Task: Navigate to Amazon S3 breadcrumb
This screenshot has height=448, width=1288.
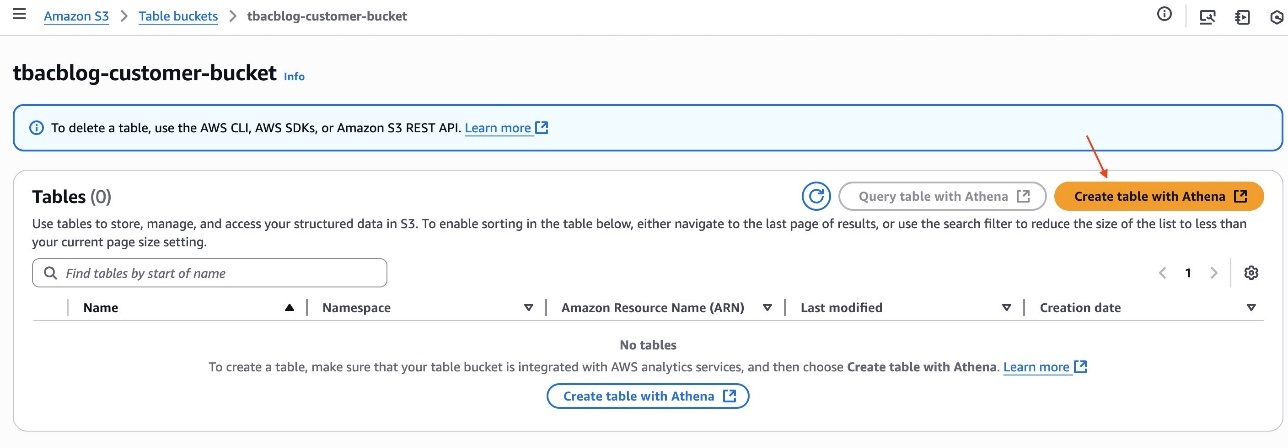Action: click(76, 17)
